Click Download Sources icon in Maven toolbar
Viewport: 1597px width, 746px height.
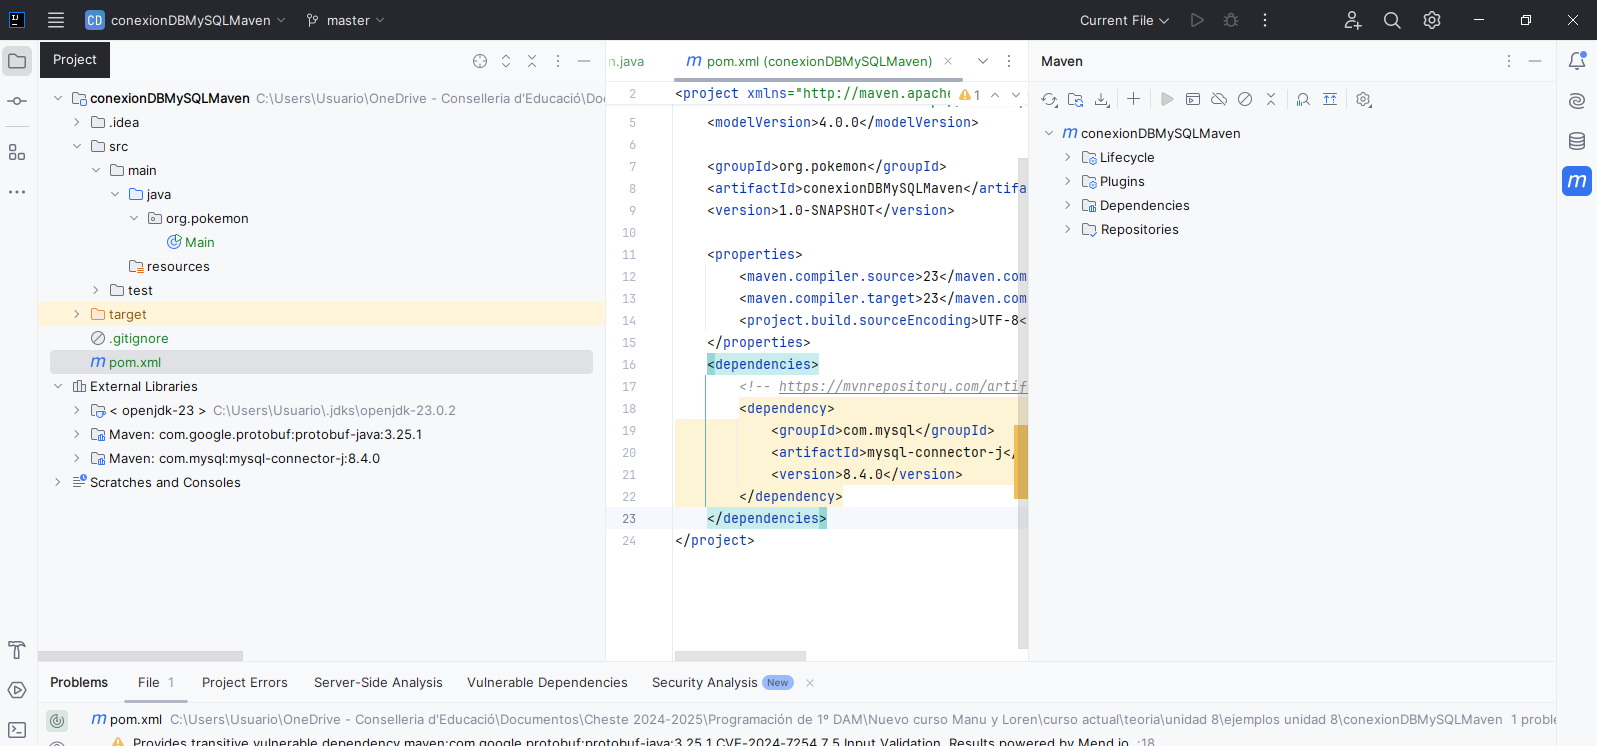[1101, 99]
